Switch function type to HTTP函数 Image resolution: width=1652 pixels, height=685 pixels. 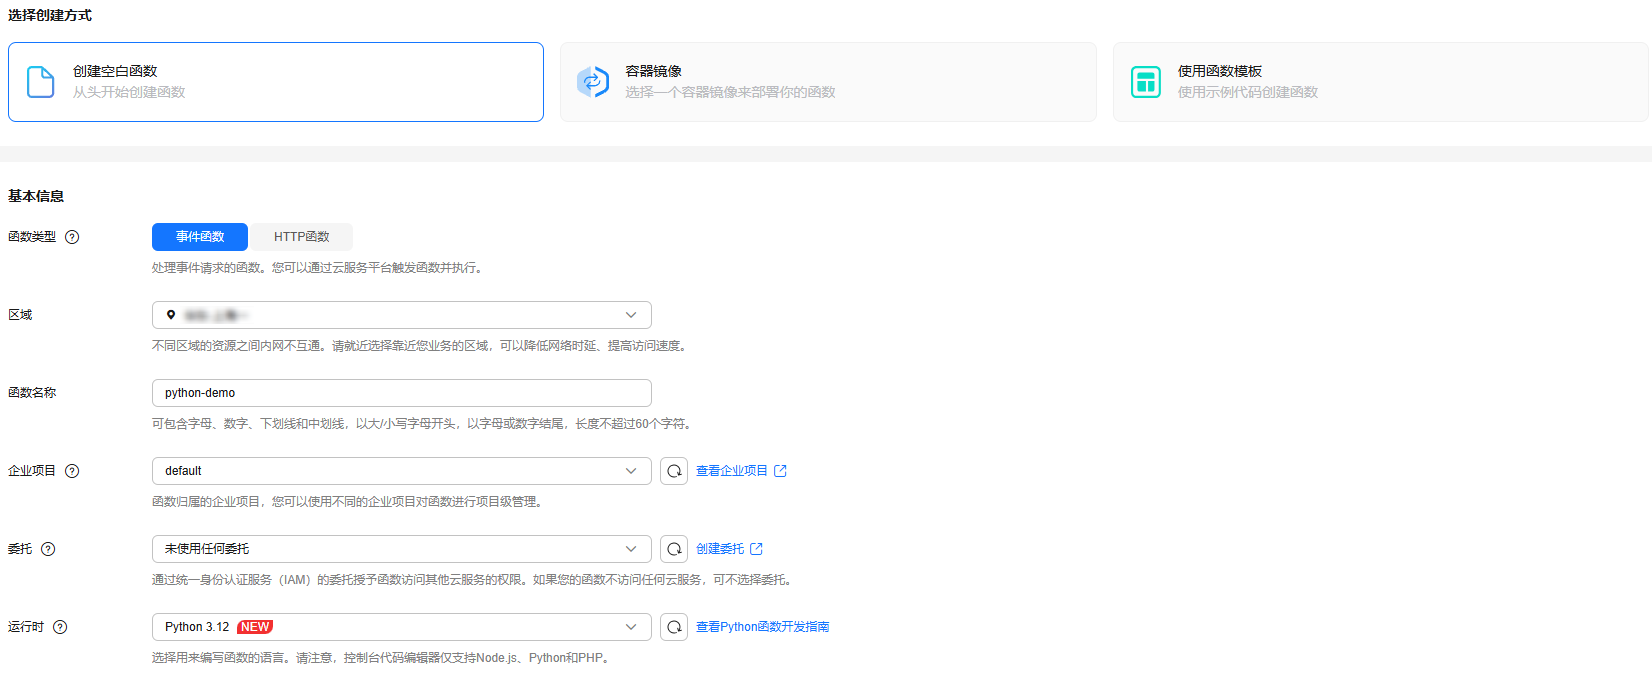point(301,237)
